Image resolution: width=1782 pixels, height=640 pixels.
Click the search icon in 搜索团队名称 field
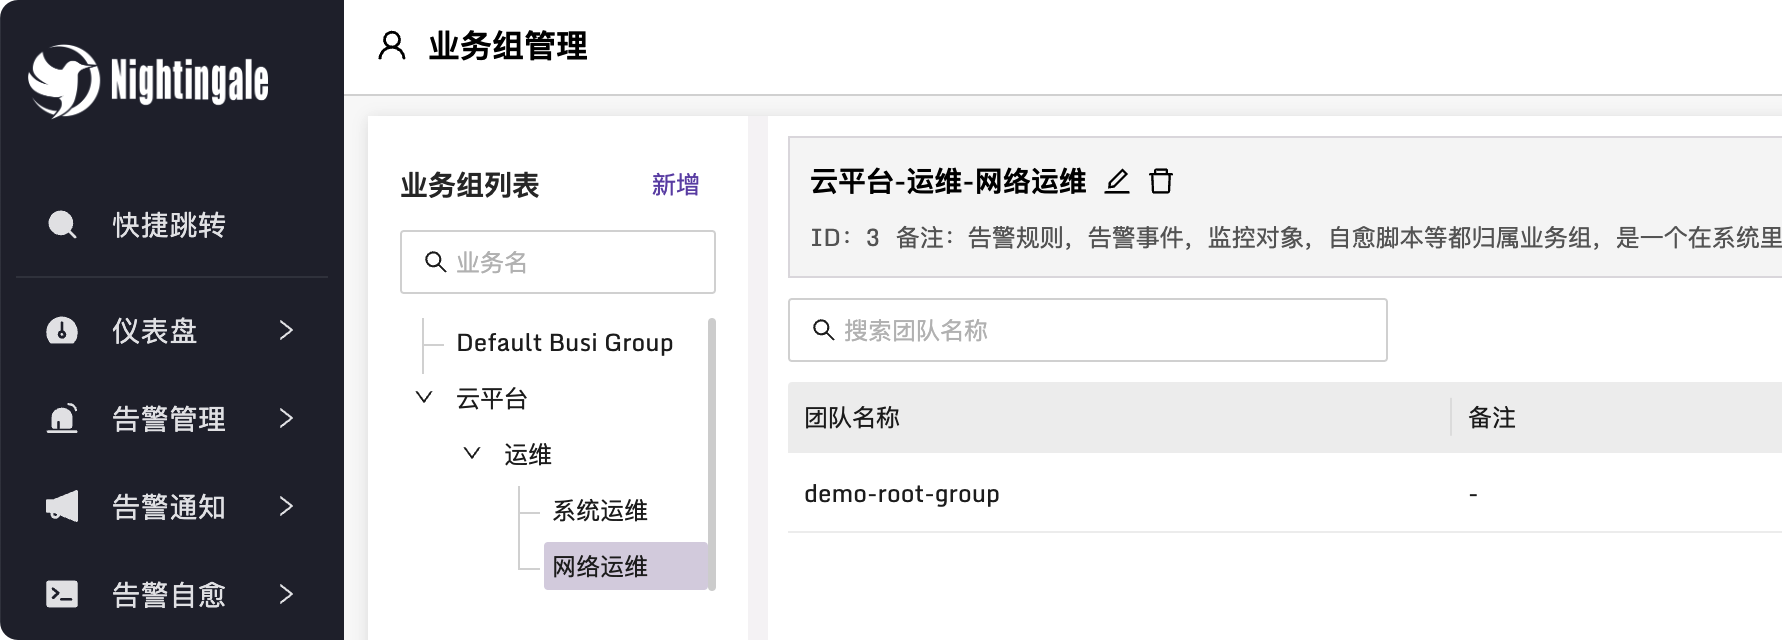[823, 330]
